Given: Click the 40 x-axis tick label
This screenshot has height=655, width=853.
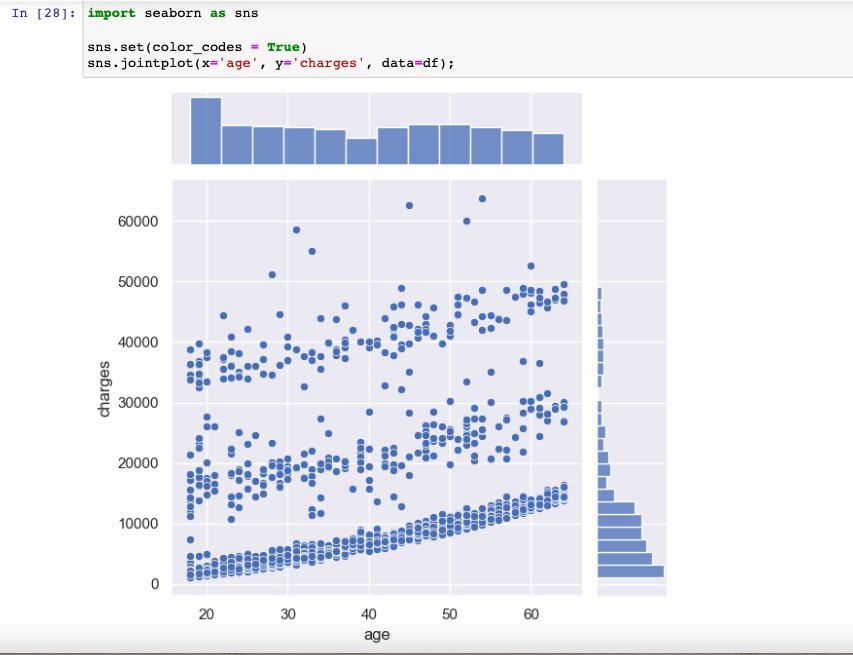Looking at the screenshot, I should [369, 614].
